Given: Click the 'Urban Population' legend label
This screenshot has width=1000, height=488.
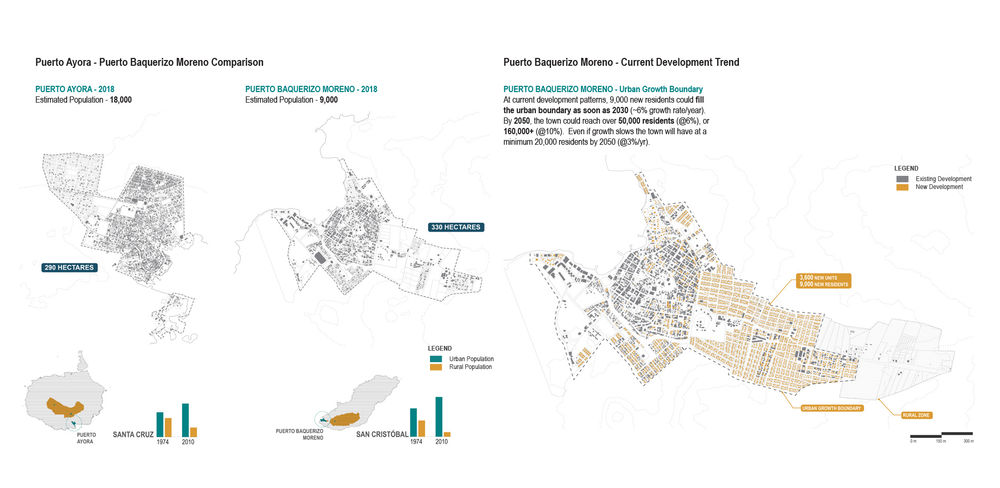Looking at the screenshot, I should pyautogui.click(x=471, y=359).
